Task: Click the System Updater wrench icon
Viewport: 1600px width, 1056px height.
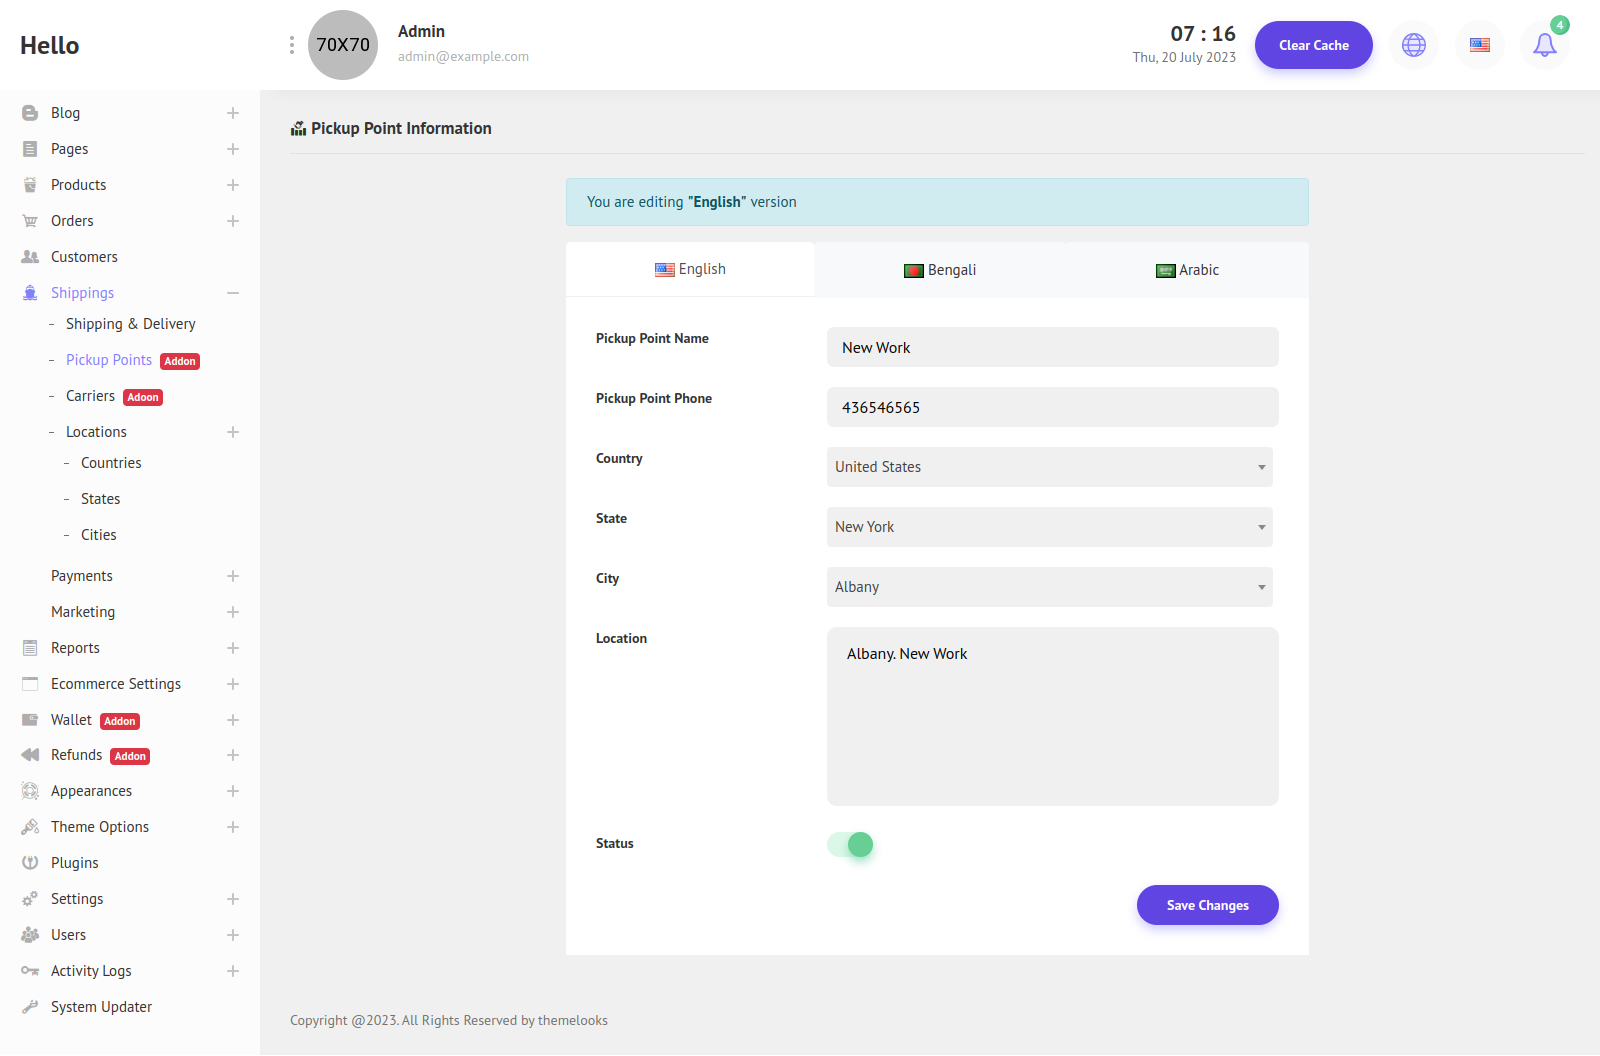Action: point(30,1007)
